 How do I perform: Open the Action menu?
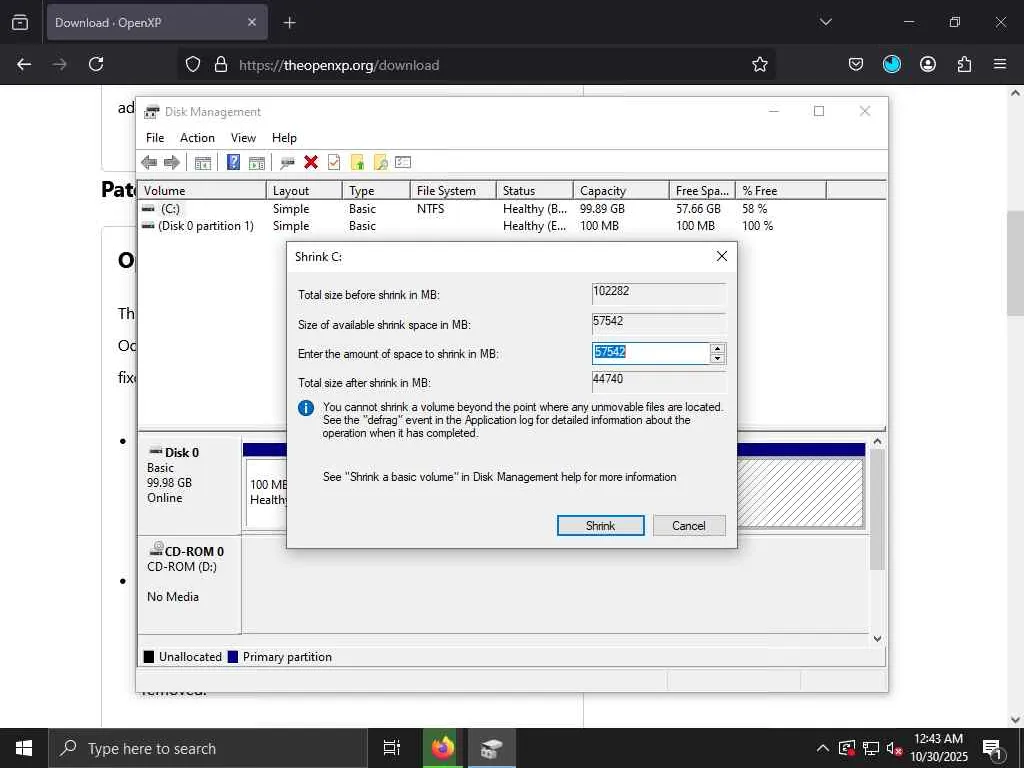(x=197, y=138)
